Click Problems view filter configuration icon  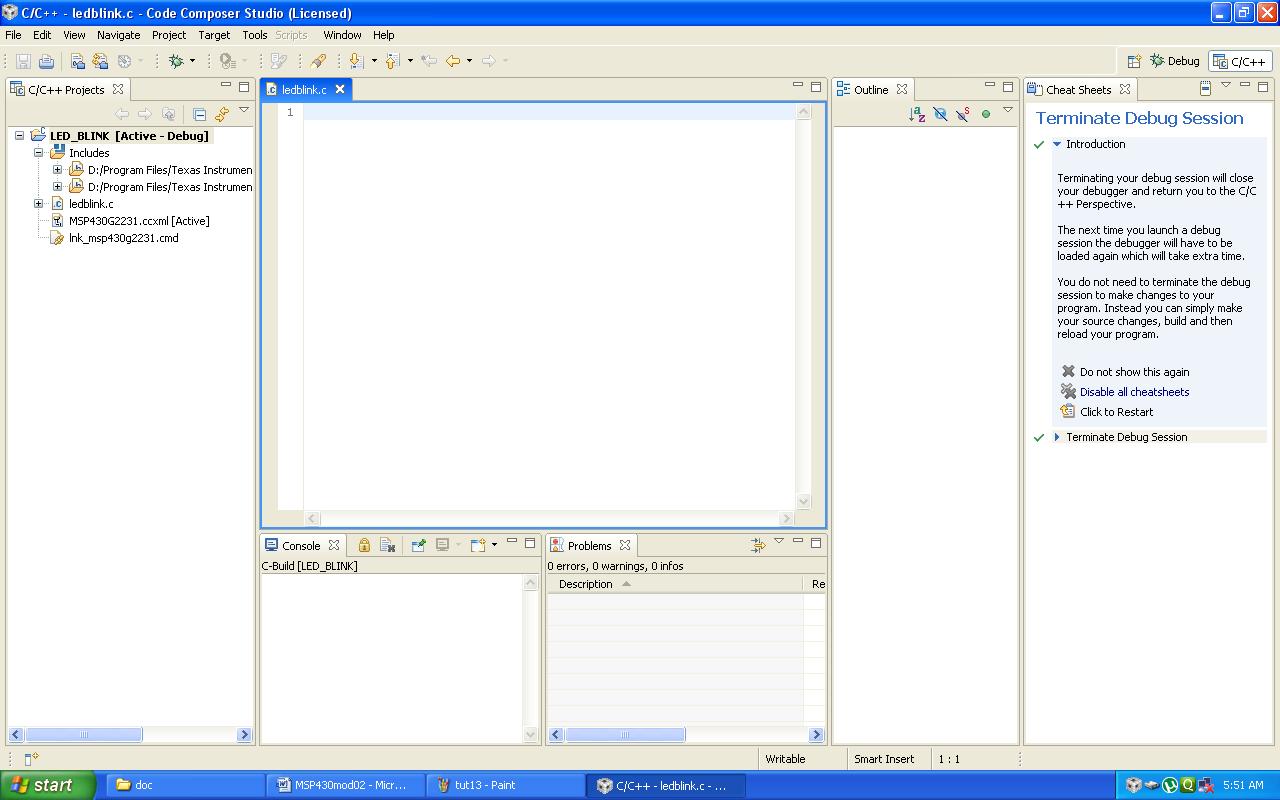(x=758, y=545)
